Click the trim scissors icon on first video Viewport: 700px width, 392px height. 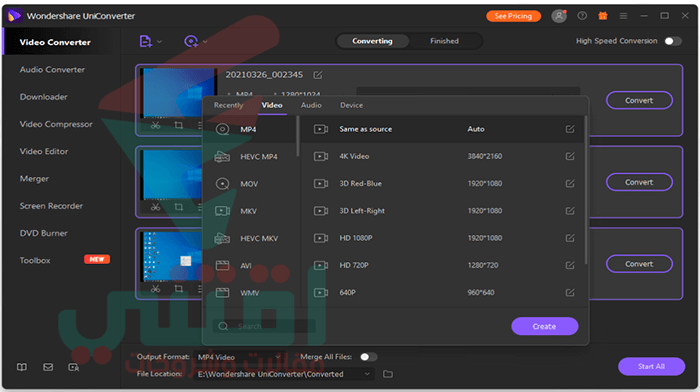pos(155,125)
